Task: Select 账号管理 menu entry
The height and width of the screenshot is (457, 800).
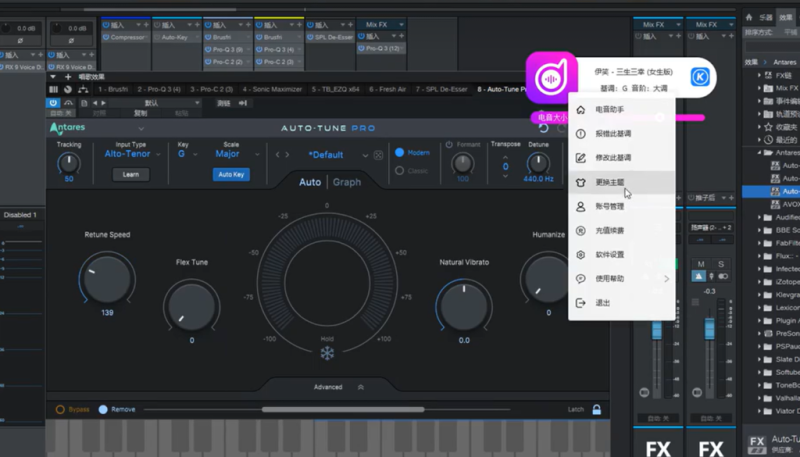Action: click(x=622, y=206)
